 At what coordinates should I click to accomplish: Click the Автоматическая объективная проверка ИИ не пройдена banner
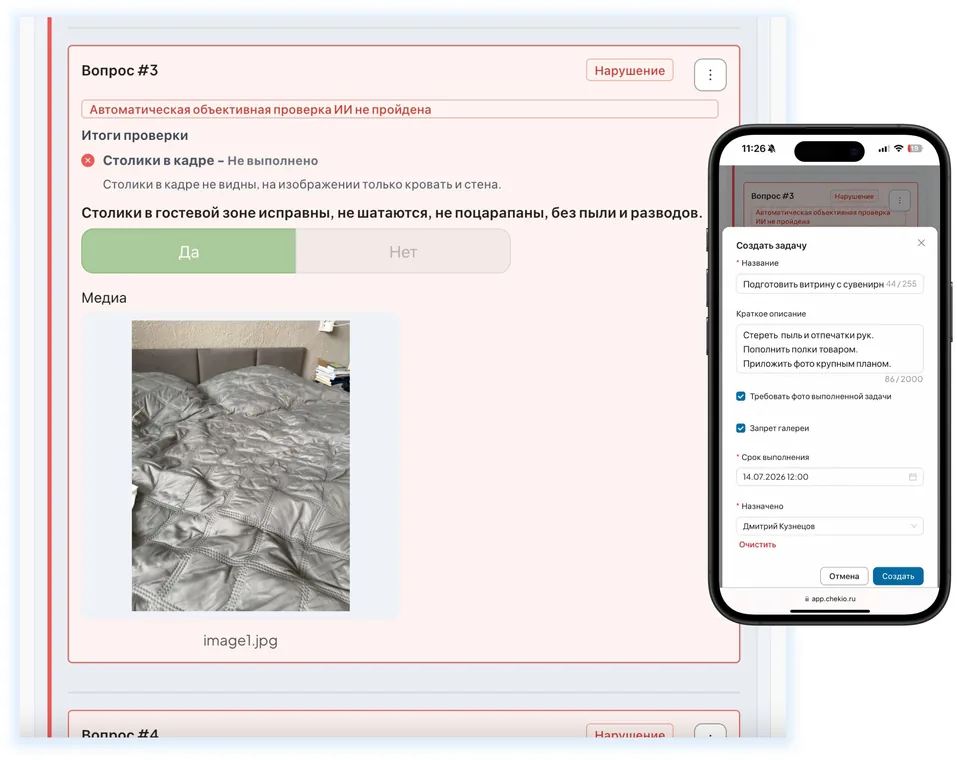click(x=400, y=109)
